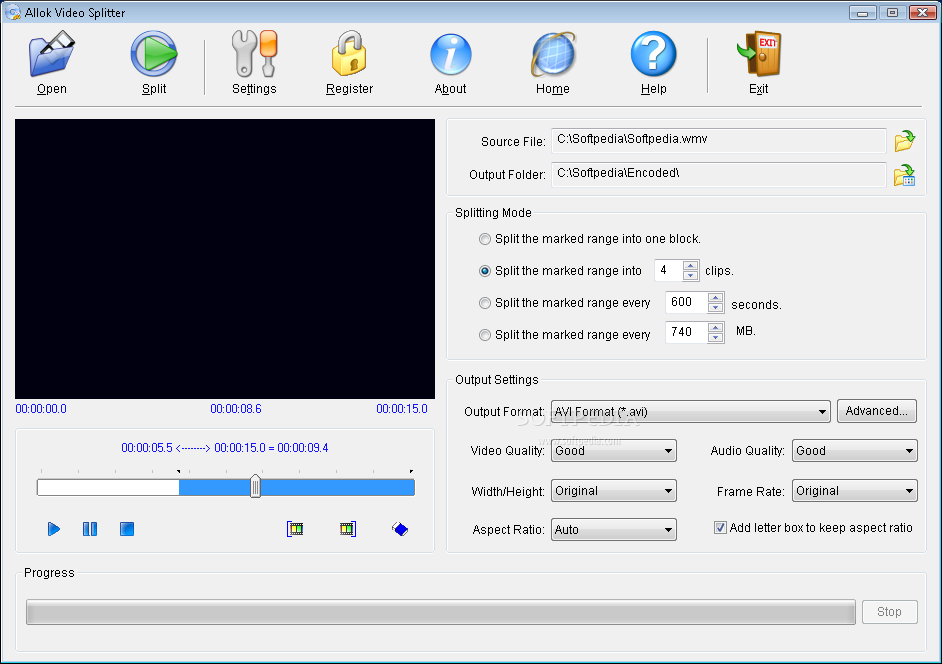Visit the Home globe icon

(553, 55)
